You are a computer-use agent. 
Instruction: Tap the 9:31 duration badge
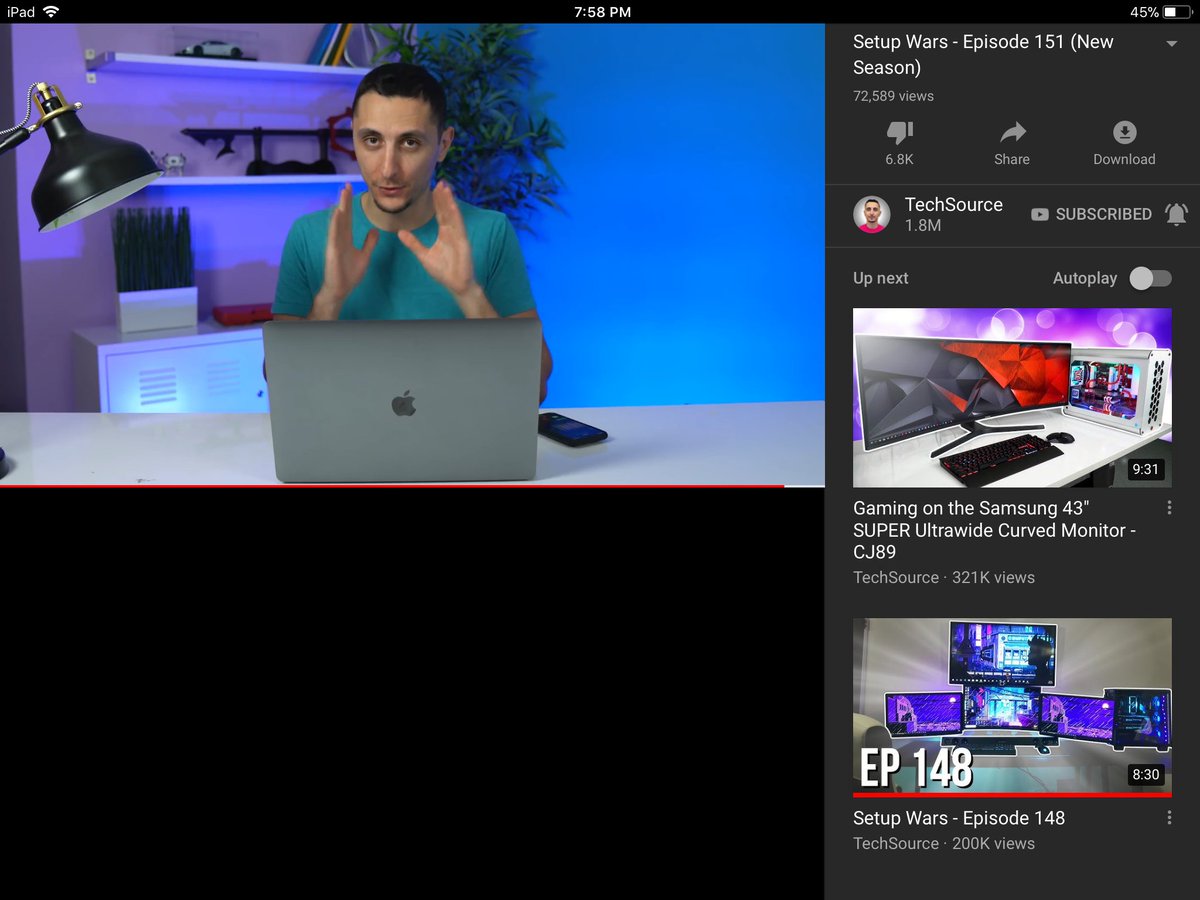pyautogui.click(x=1145, y=469)
